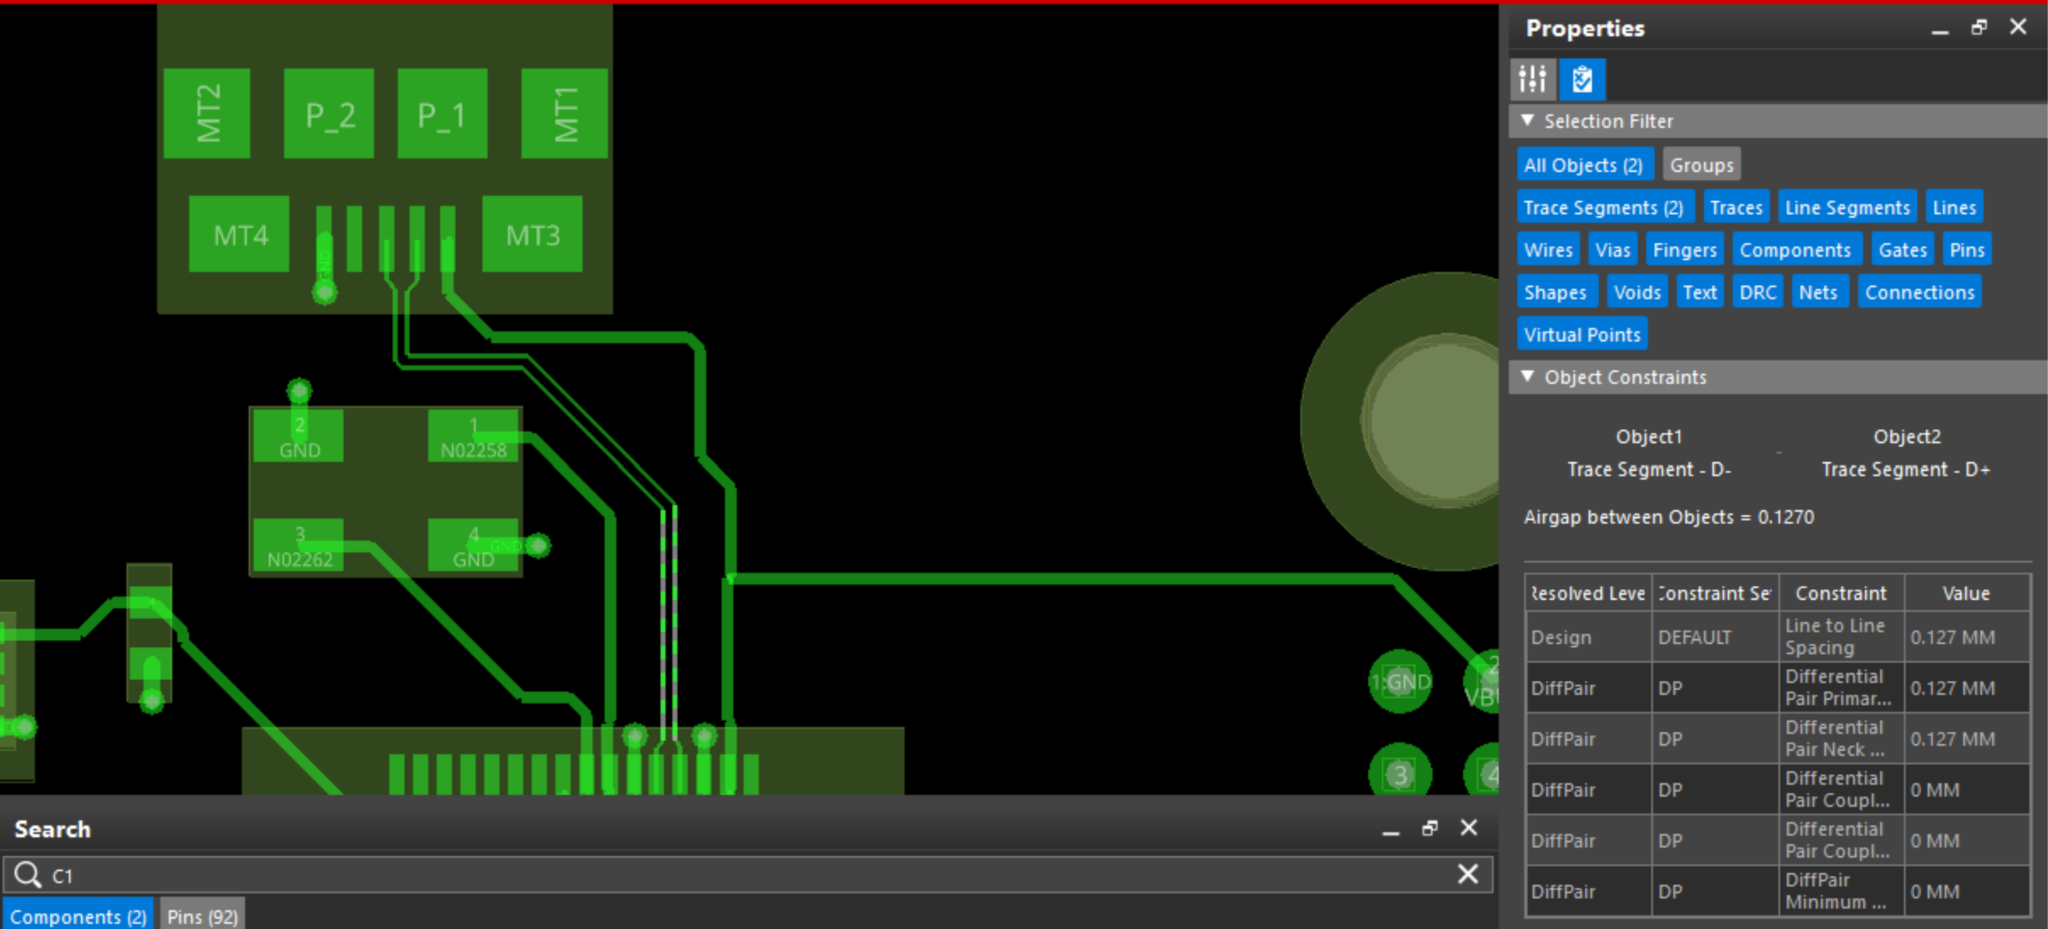
Task: Click the Value column header
Action: 1964,592
